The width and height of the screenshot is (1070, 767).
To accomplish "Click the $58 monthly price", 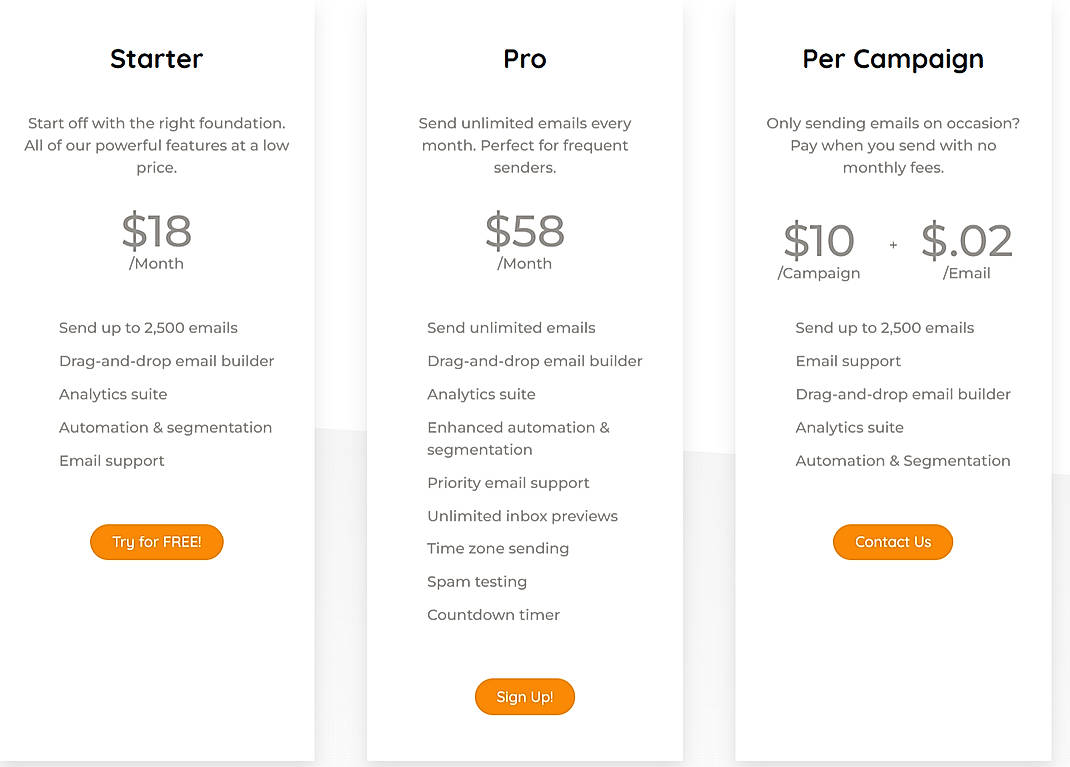I will 524,232.
